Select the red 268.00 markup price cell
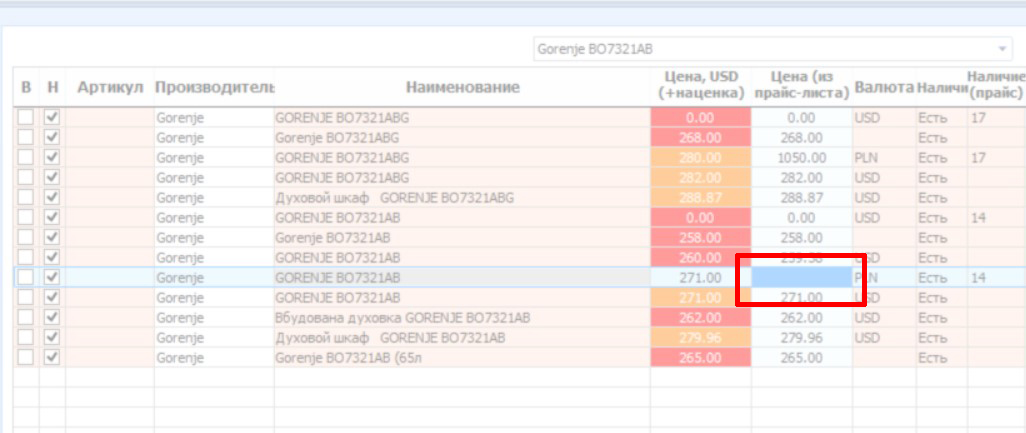 701,138
